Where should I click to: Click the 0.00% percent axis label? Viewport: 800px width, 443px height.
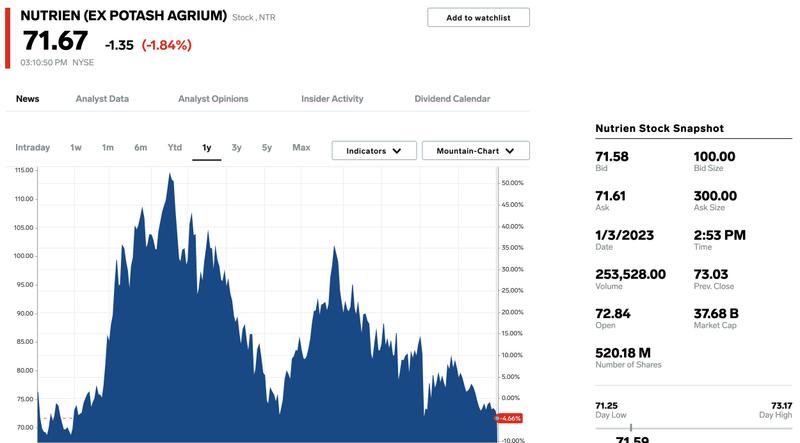click(x=511, y=398)
